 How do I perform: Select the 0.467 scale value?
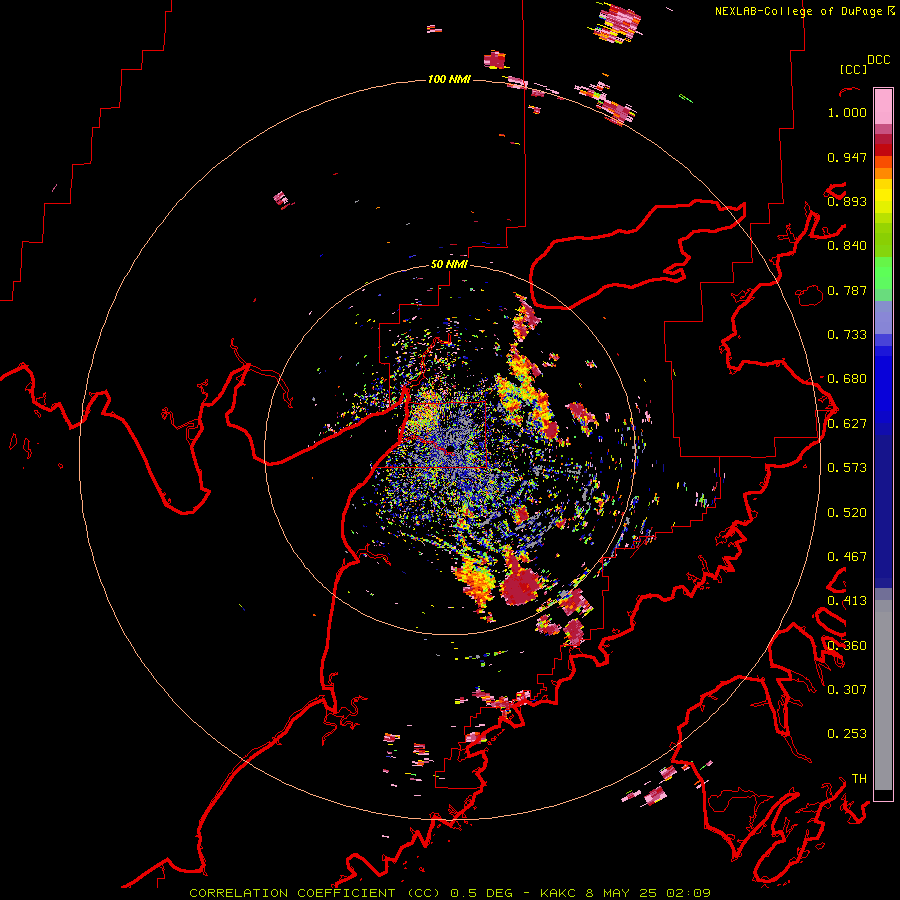pos(847,557)
